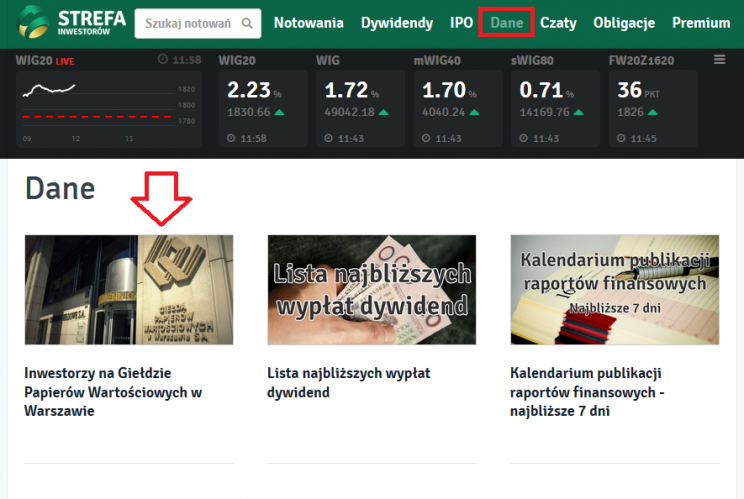Open the Notowania menu item
The width and height of the screenshot is (744, 499).
coord(308,23)
